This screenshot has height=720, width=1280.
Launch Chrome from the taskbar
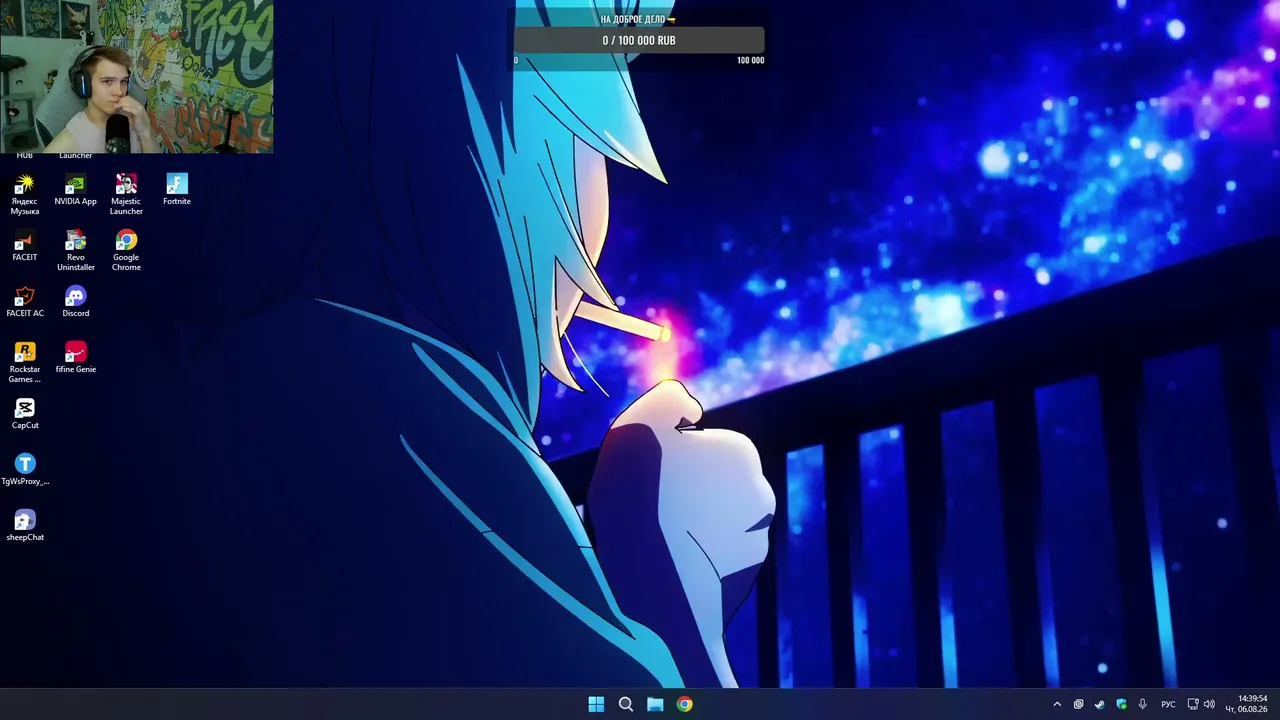(x=684, y=704)
